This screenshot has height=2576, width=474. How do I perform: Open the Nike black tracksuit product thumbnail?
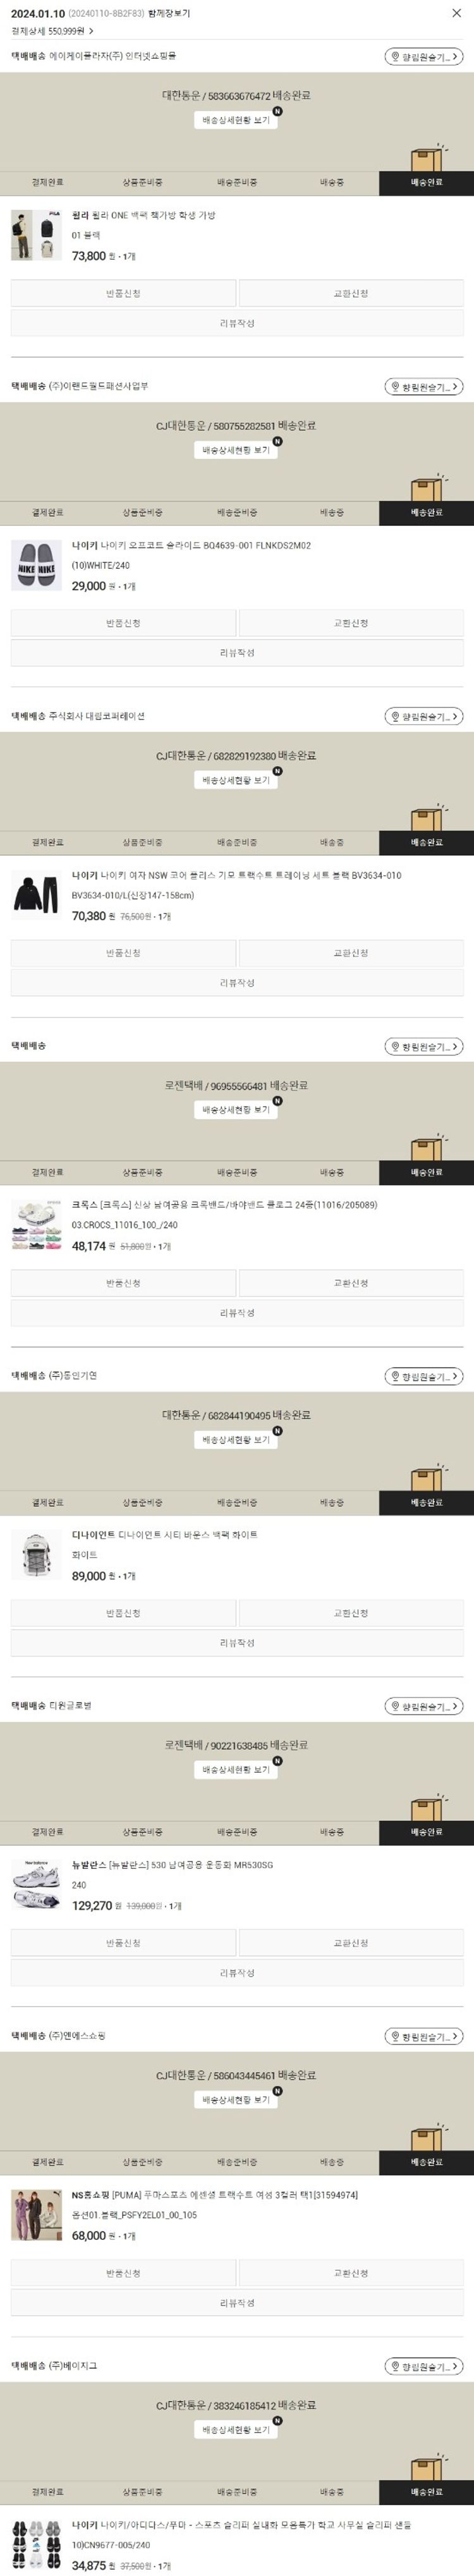(x=35, y=895)
